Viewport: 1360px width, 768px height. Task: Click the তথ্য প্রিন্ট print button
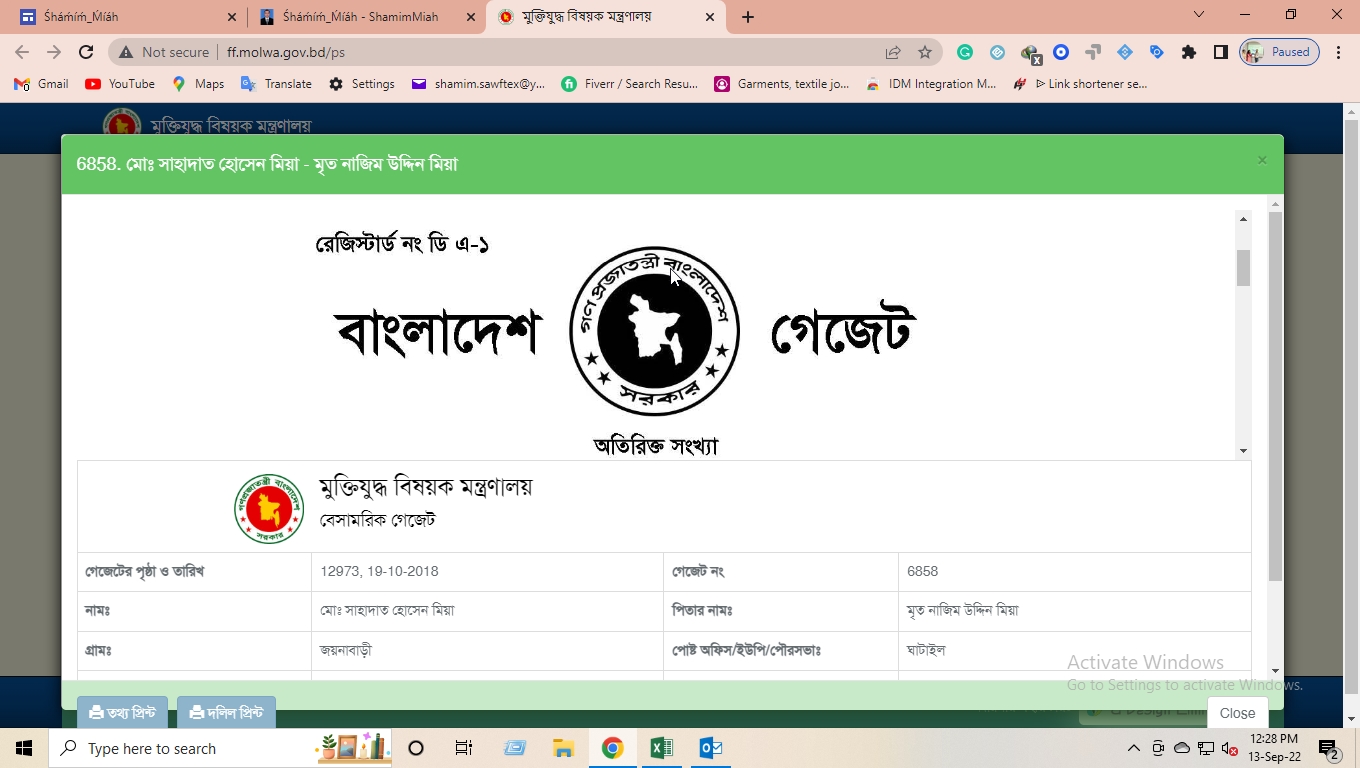coord(122,713)
